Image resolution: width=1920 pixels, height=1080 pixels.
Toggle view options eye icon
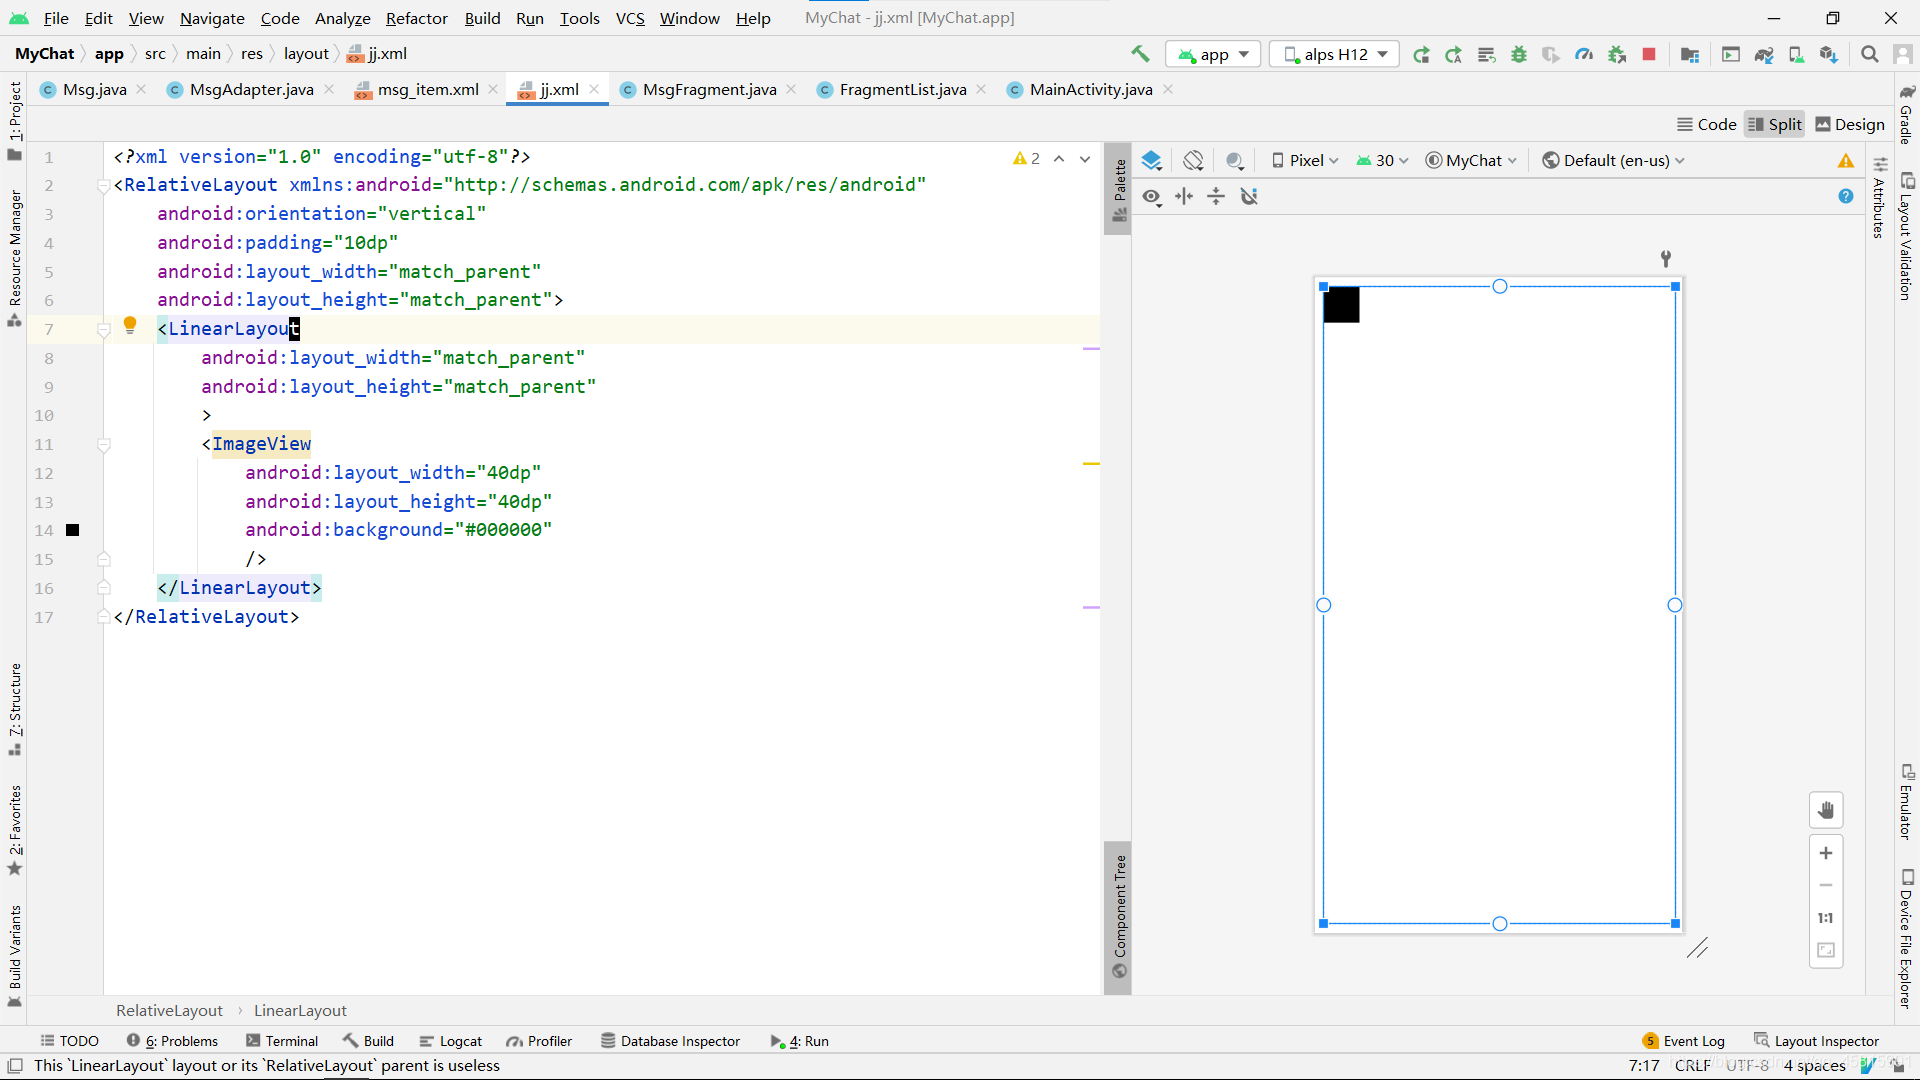pyautogui.click(x=1152, y=196)
